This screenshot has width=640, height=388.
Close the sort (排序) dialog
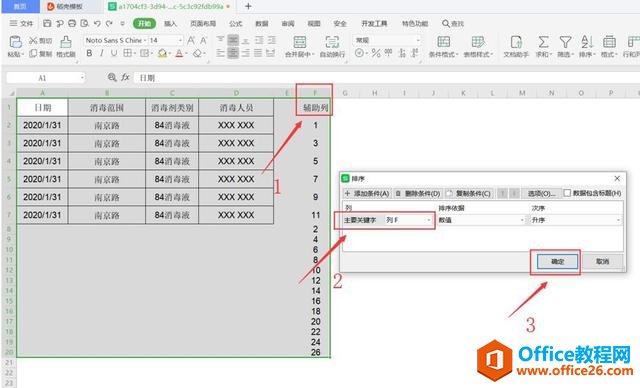point(617,178)
